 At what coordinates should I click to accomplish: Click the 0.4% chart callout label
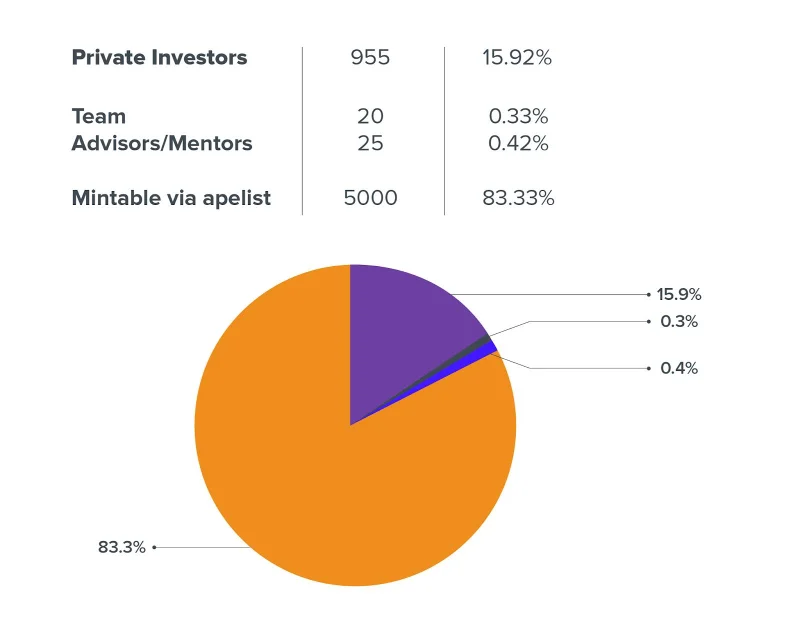tap(679, 368)
